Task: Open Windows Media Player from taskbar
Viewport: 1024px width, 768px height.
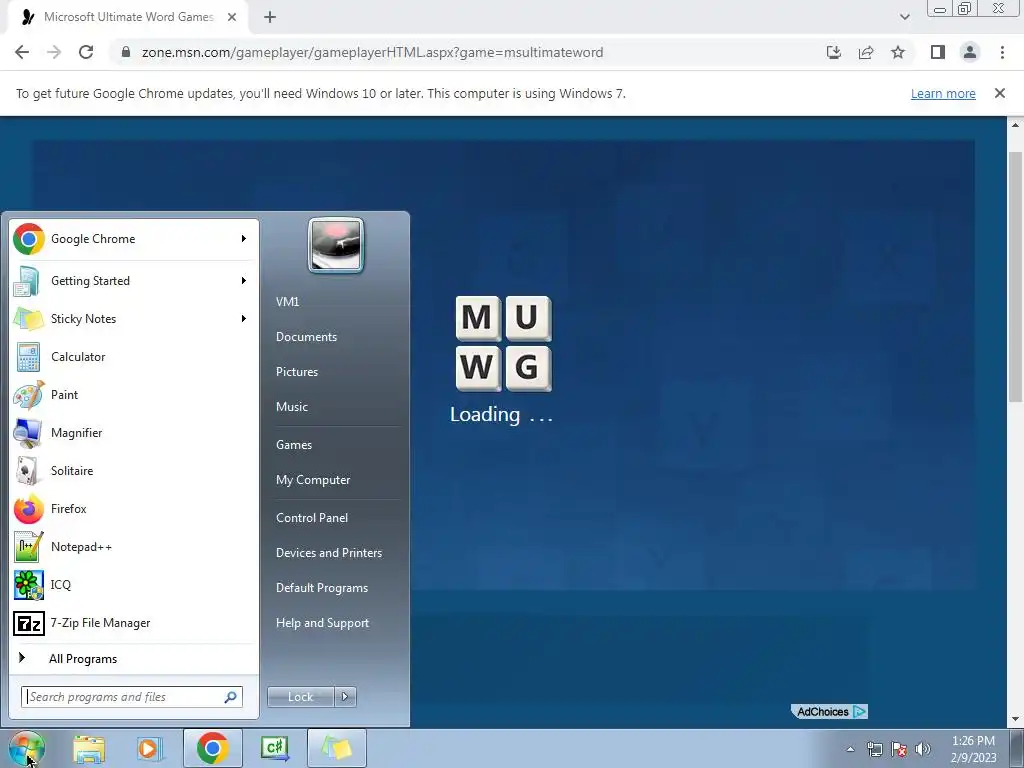Action: (150, 748)
